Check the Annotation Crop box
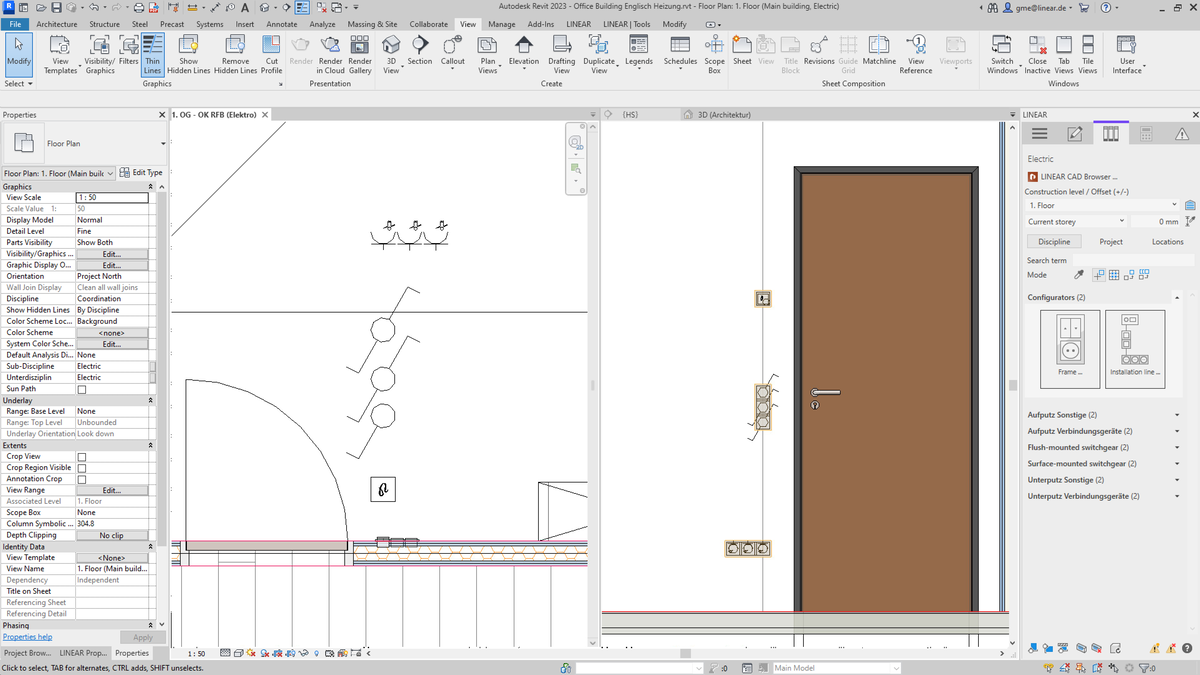Viewport: 1200px width, 675px height. 82,479
